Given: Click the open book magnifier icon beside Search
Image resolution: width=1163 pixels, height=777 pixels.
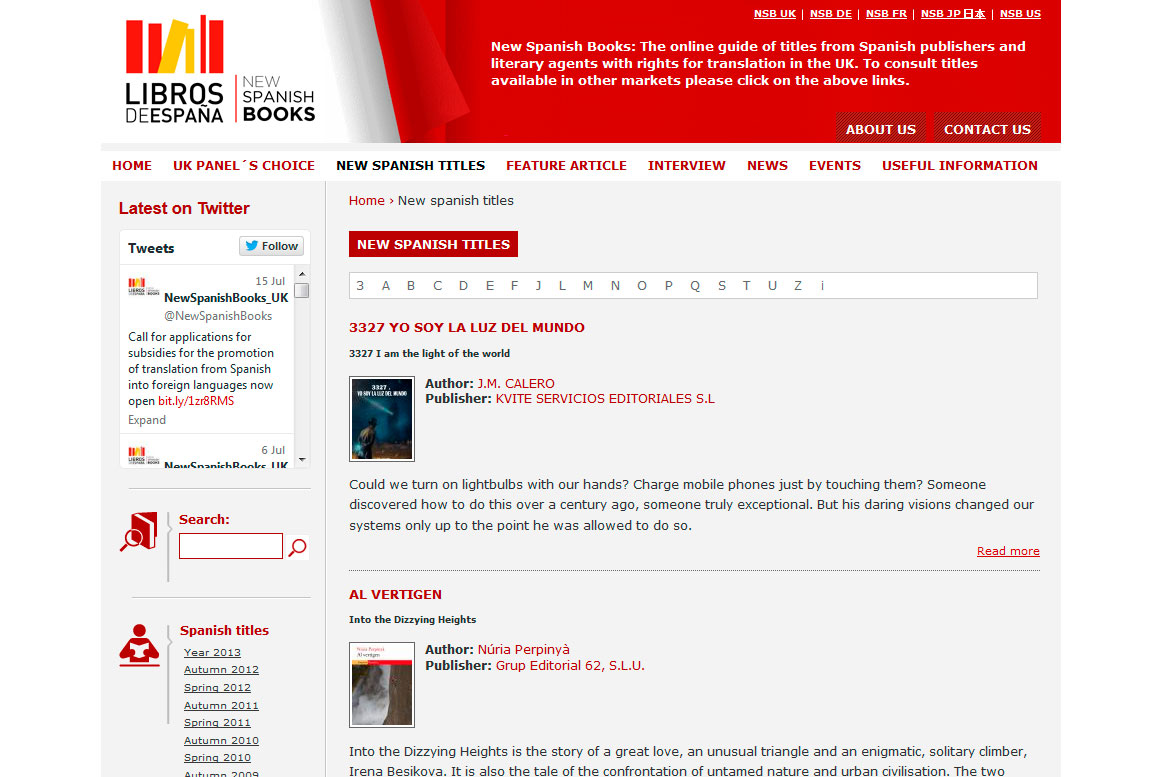Looking at the screenshot, I should [x=139, y=530].
